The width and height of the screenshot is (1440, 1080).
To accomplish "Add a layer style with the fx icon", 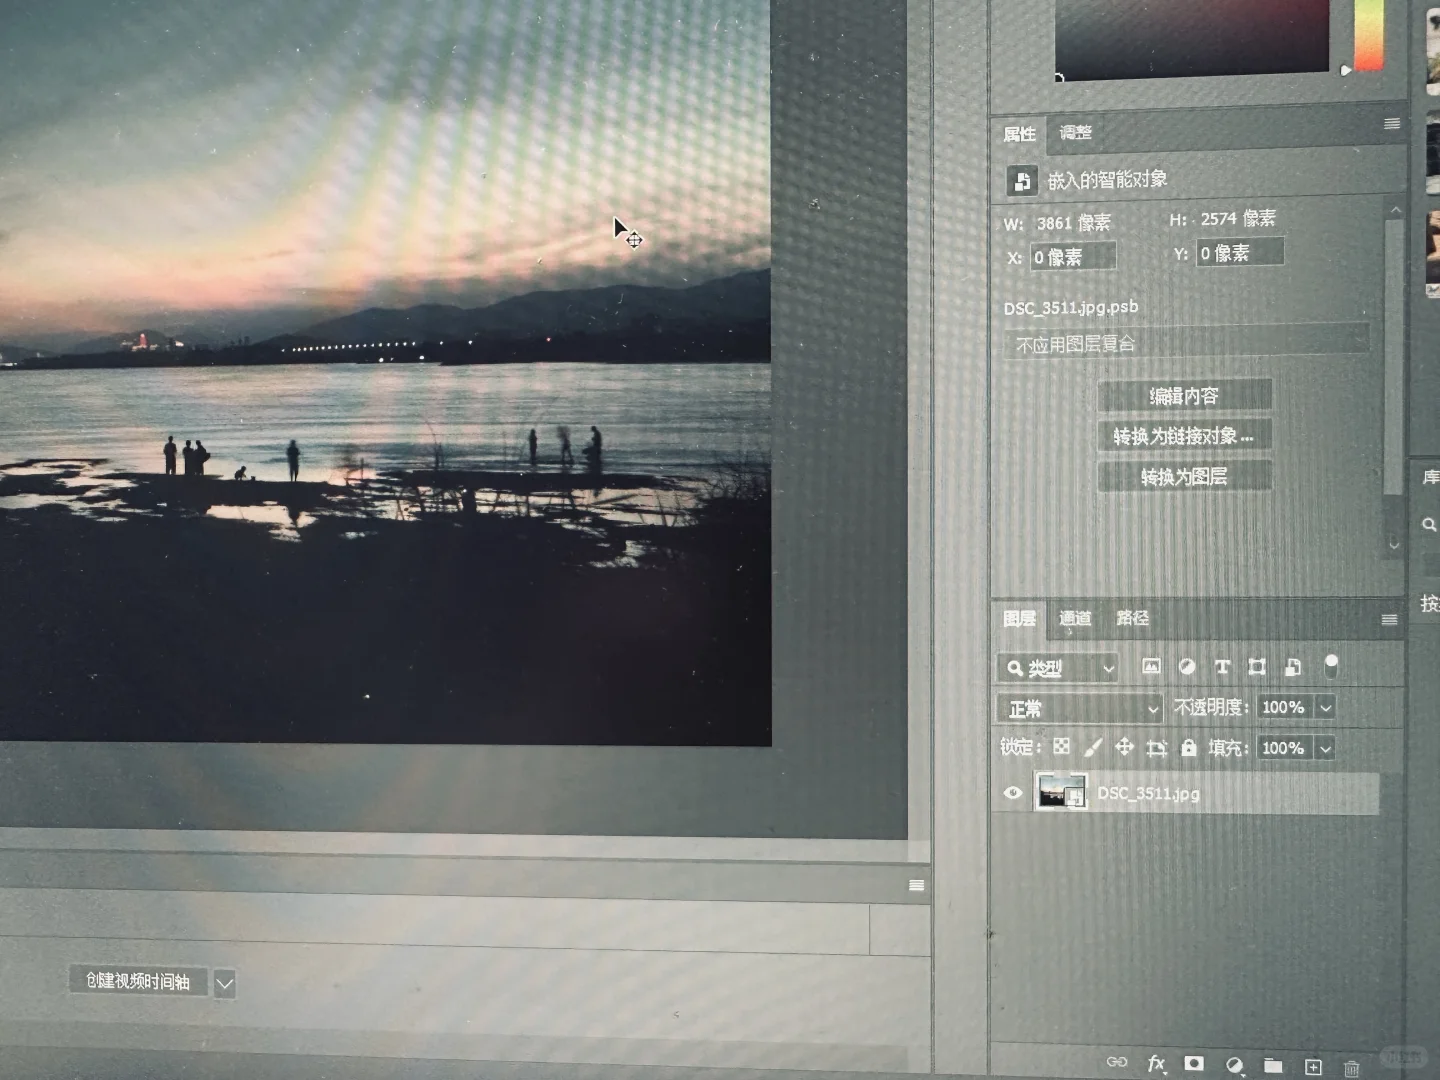I will click(x=1156, y=1063).
